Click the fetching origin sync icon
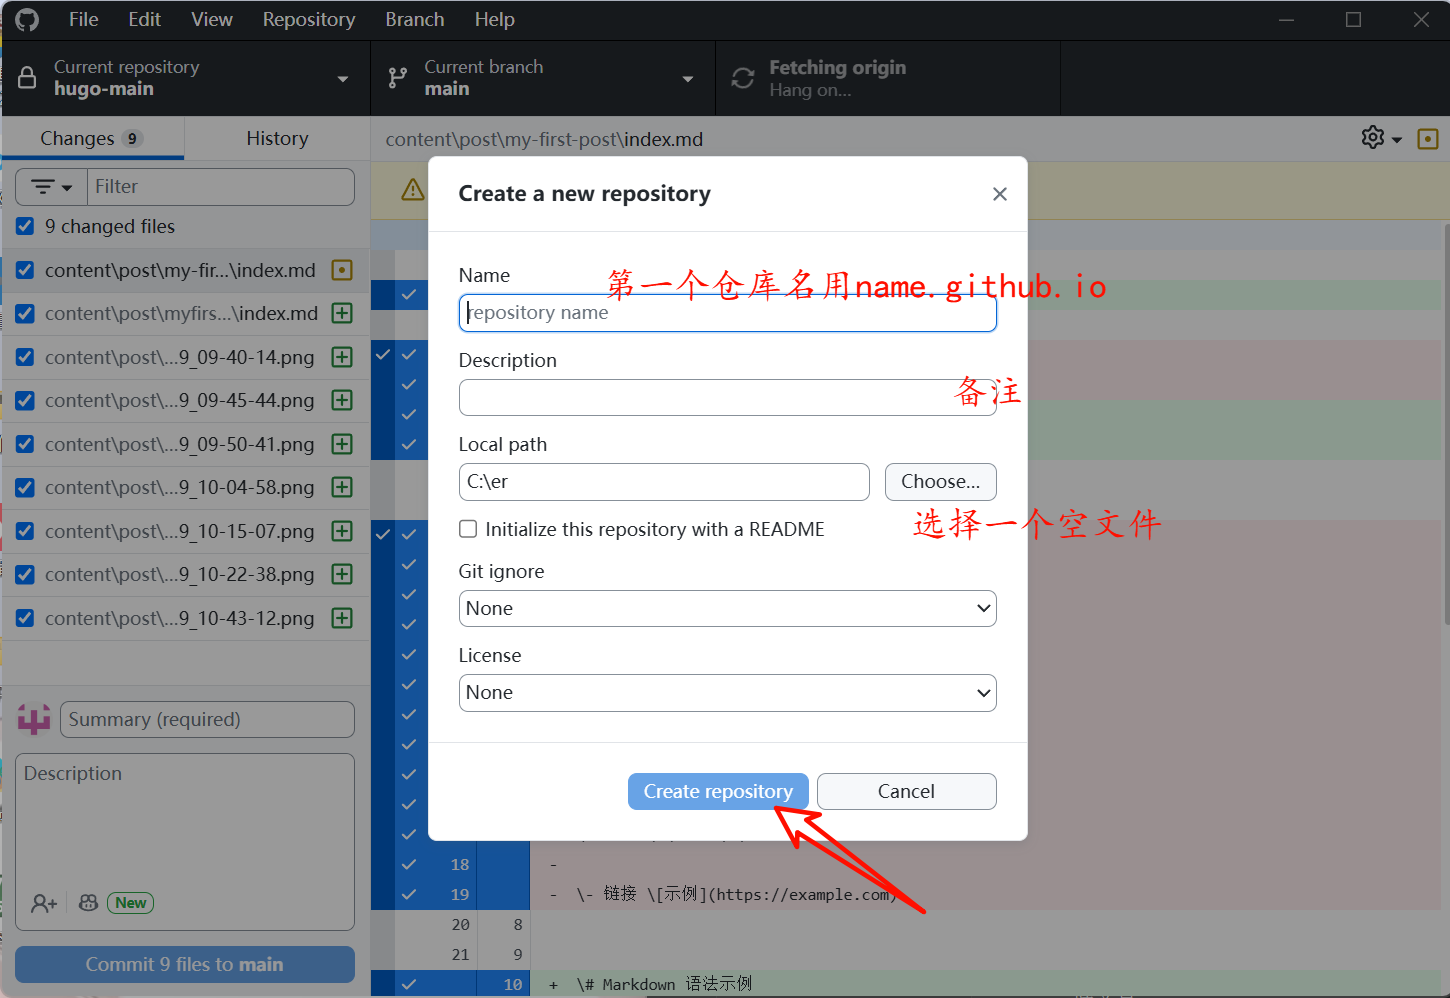Viewport: 1450px width, 998px height. click(x=743, y=78)
